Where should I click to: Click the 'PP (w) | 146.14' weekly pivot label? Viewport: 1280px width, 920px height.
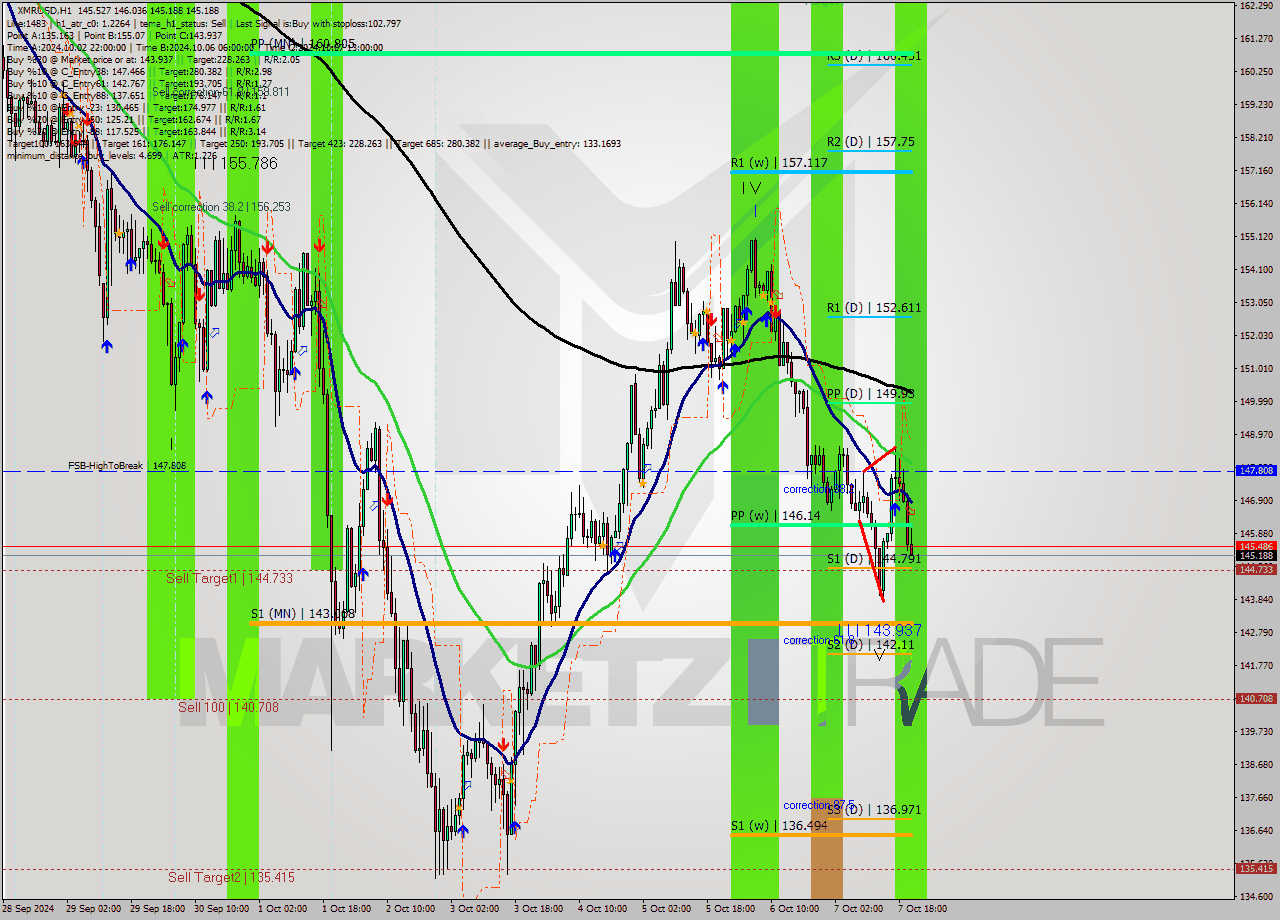point(775,516)
